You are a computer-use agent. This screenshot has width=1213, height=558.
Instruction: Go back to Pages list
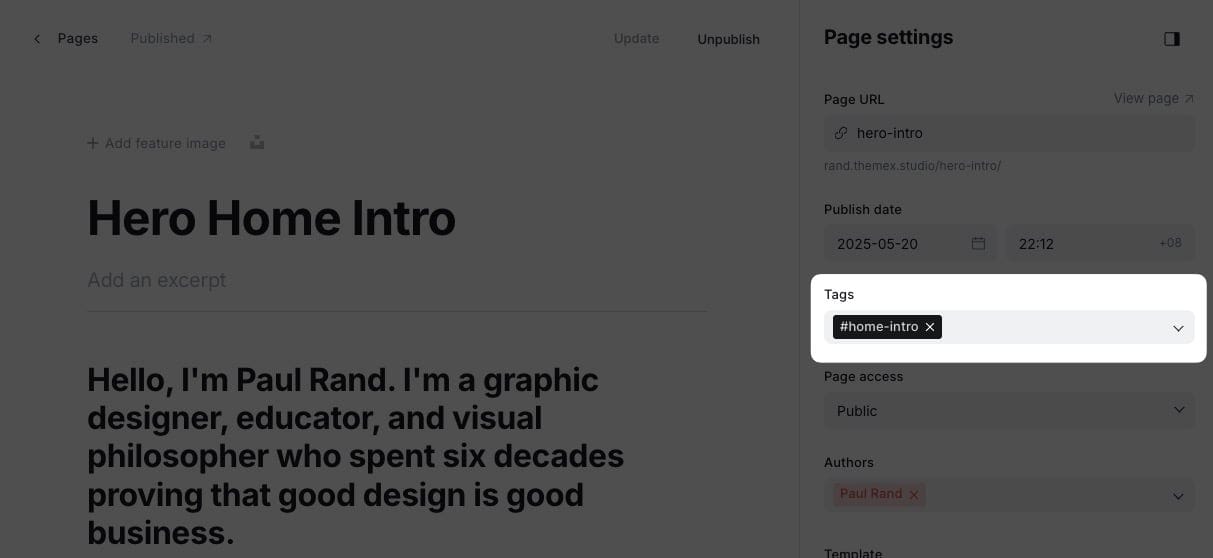click(77, 39)
